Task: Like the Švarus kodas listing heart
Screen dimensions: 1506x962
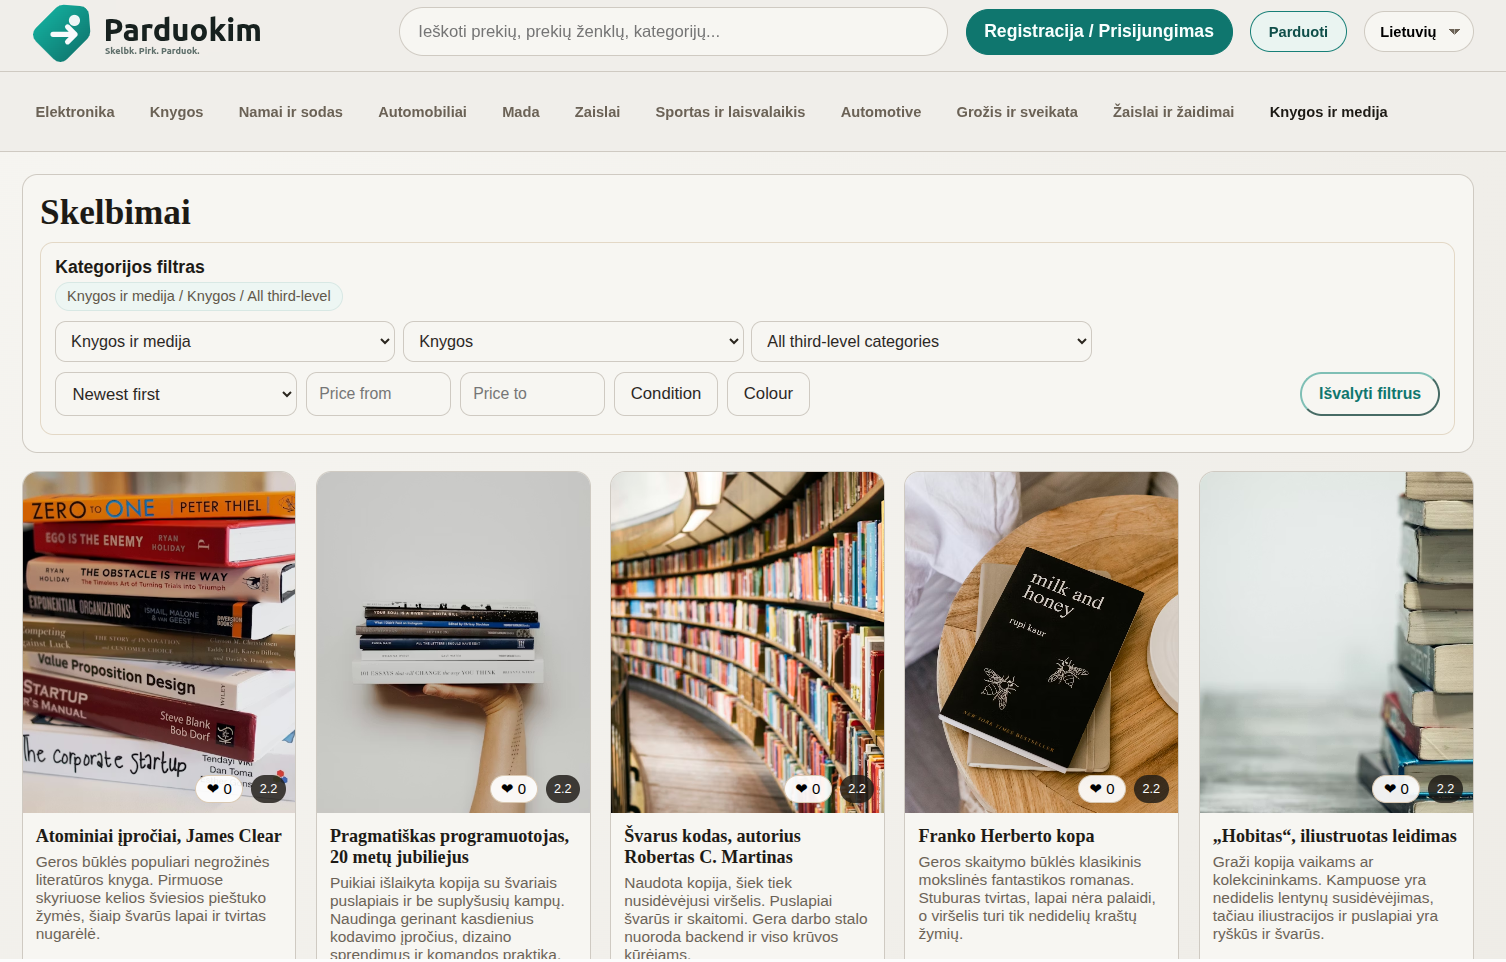Action: [808, 789]
